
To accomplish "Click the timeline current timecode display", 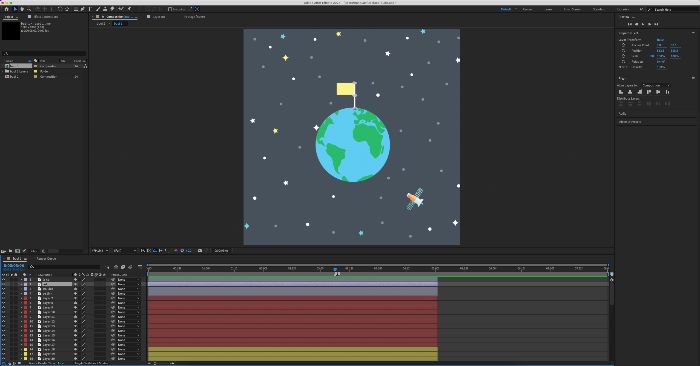I will click(x=14, y=266).
